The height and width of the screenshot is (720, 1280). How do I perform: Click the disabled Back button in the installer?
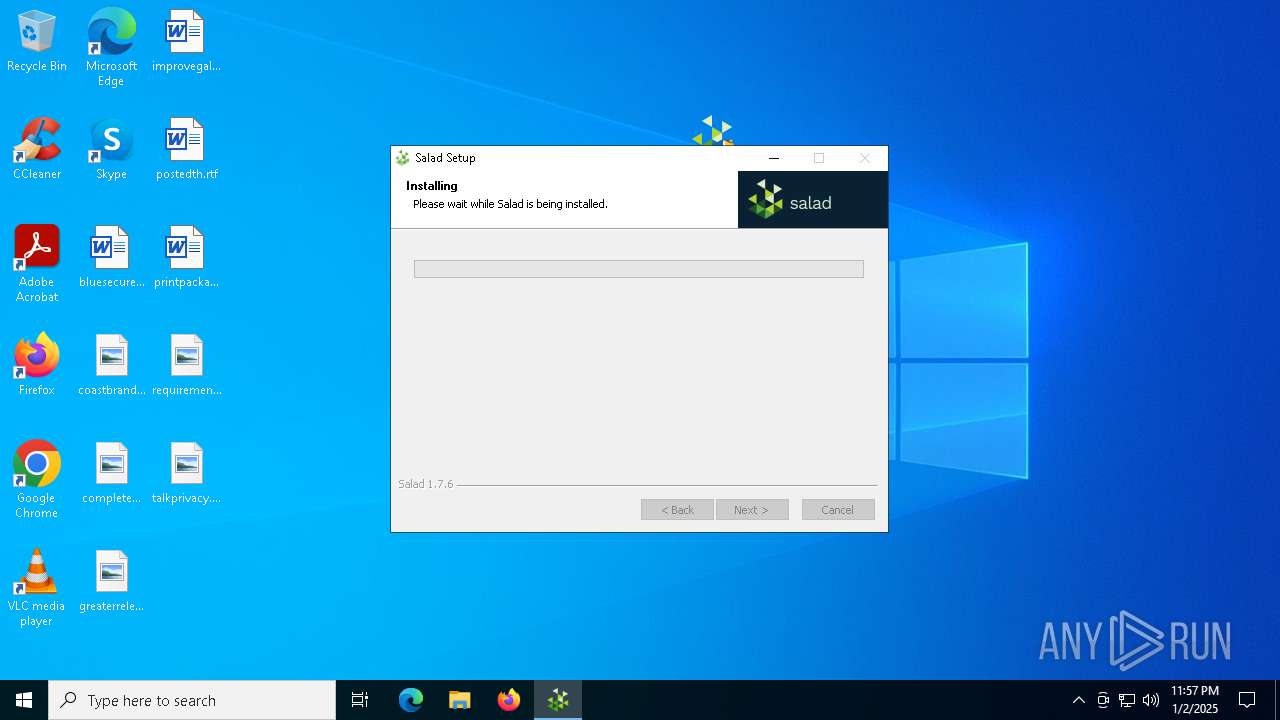point(677,510)
